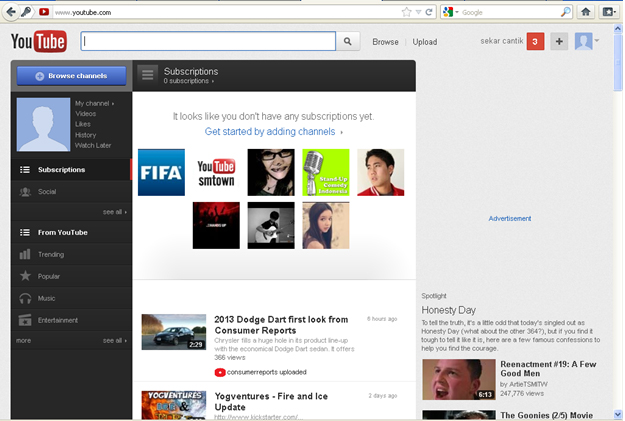Expand see all under Social
This screenshot has width=625, height=421.
coord(115,212)
